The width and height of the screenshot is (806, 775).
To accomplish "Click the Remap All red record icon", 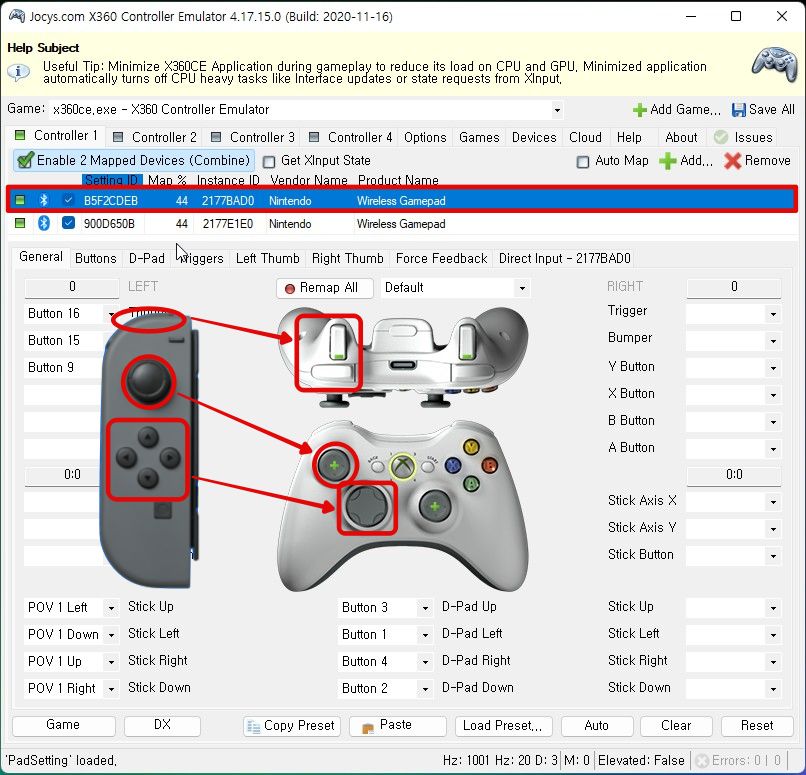I will tap(290, 289).
